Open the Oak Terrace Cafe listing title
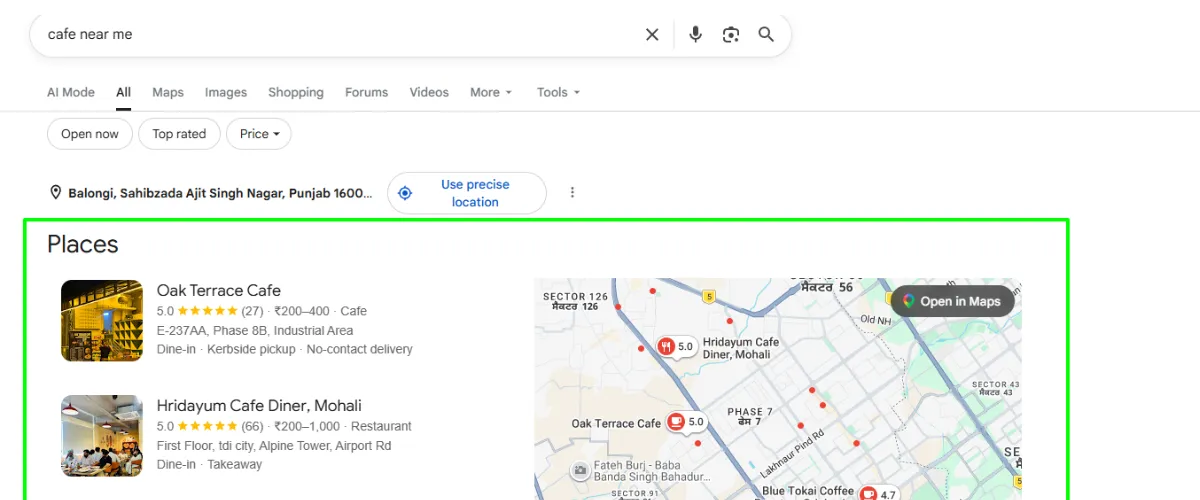Viewport: 1200px width, 500px height. [x=219, y=290]
